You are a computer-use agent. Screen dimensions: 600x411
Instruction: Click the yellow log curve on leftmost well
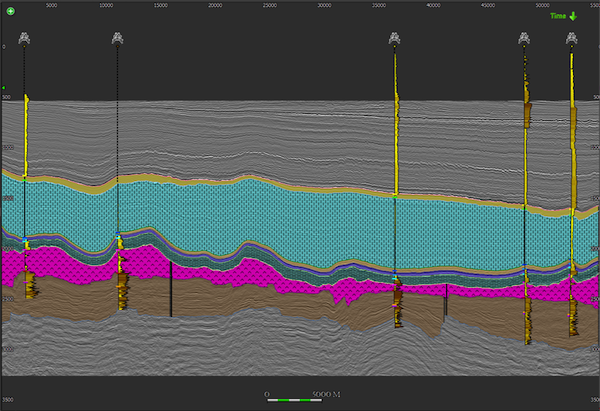26,134
